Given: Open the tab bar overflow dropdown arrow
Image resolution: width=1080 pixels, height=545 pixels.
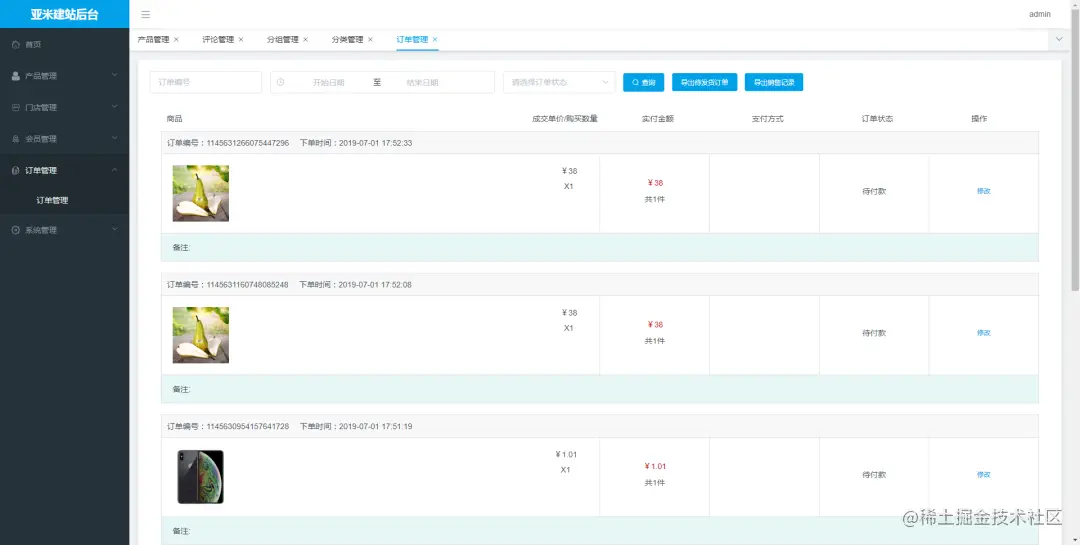Looking at the screenshot, I should tap(1060, 40).
